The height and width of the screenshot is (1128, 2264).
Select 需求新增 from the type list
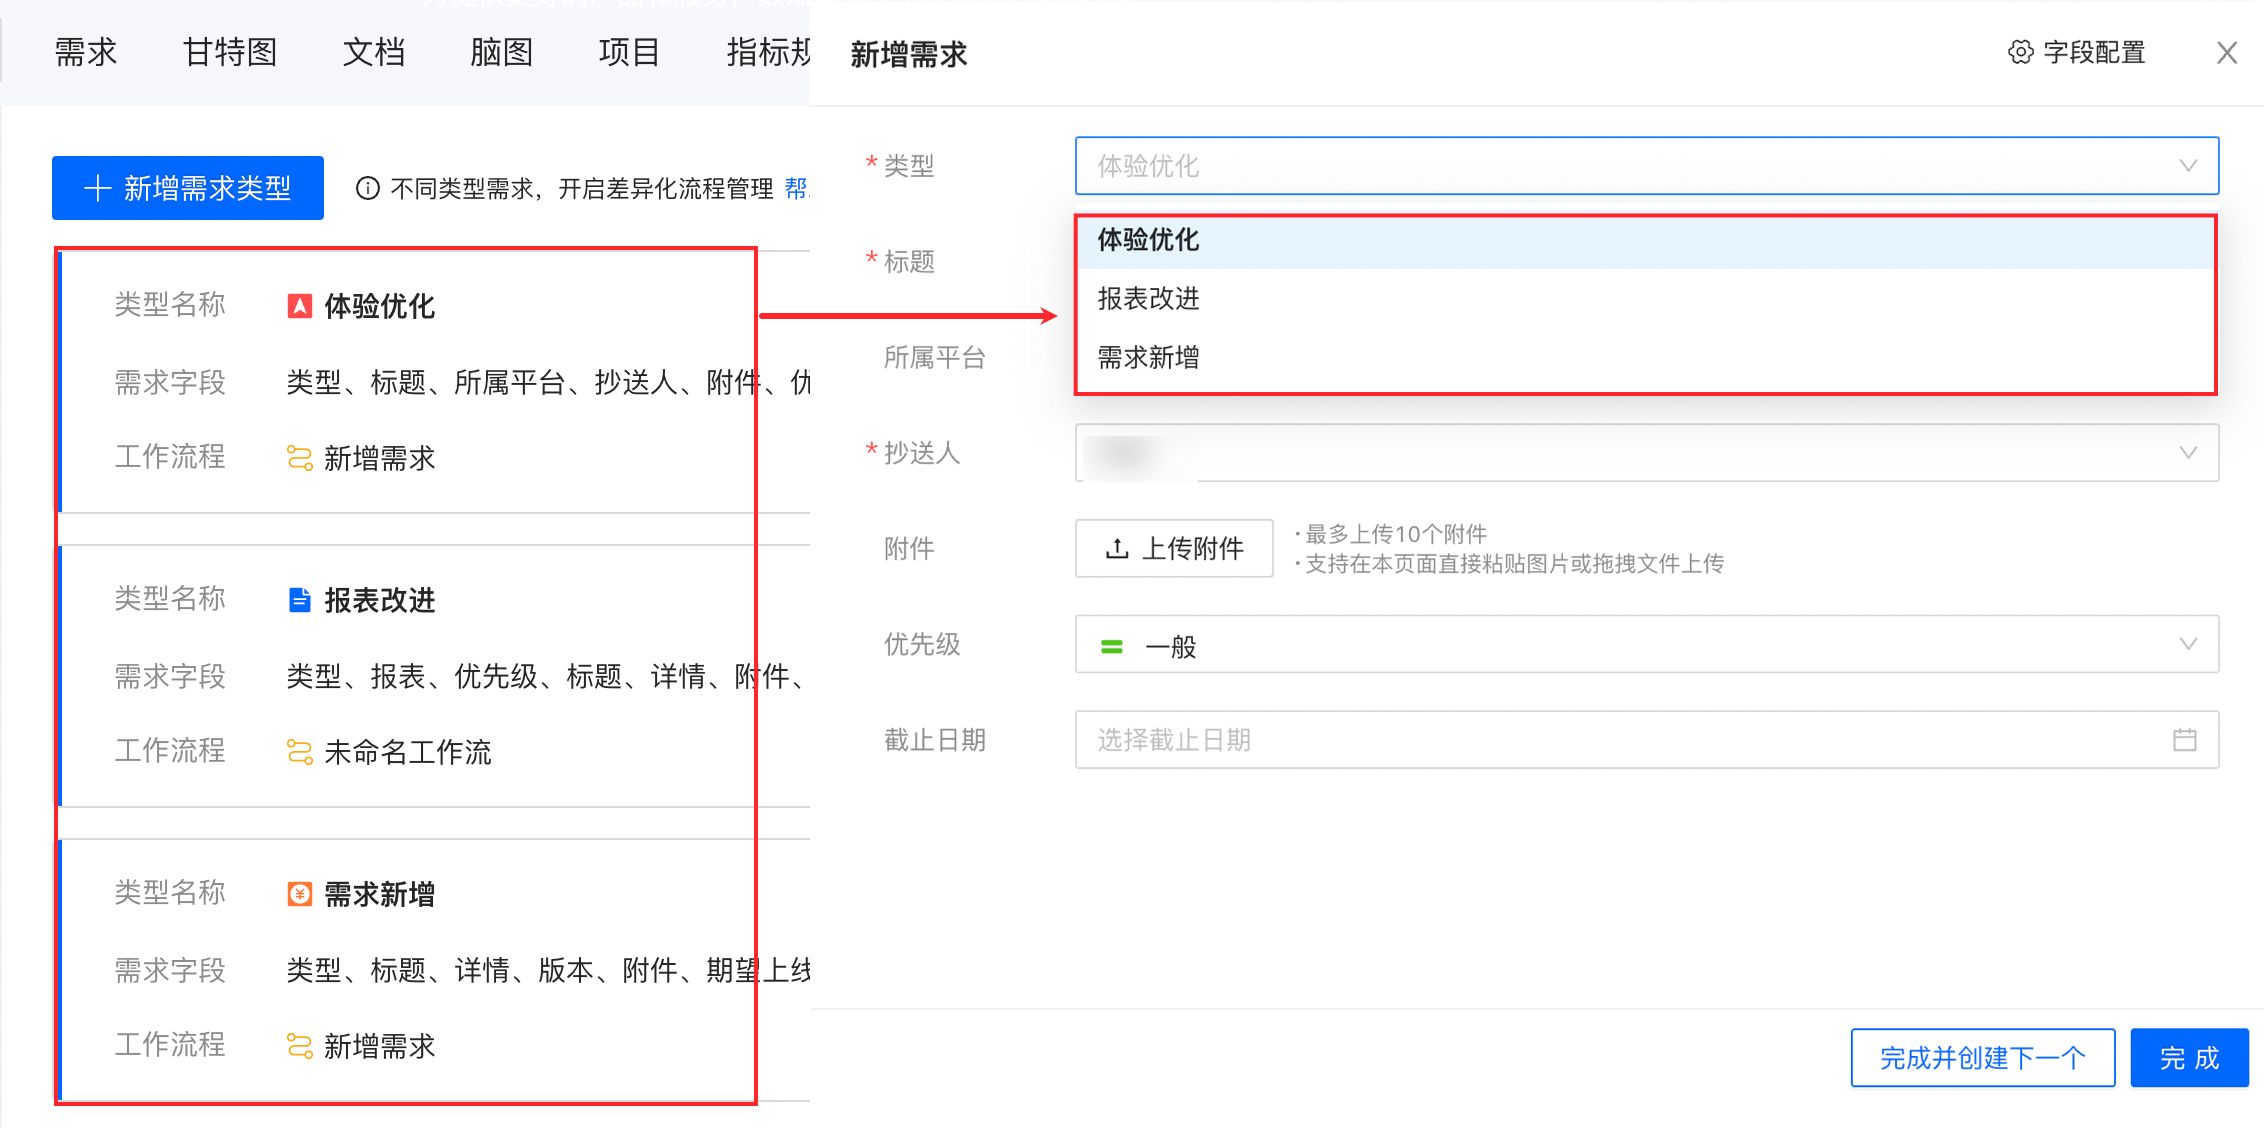[x=1148, y=358]
